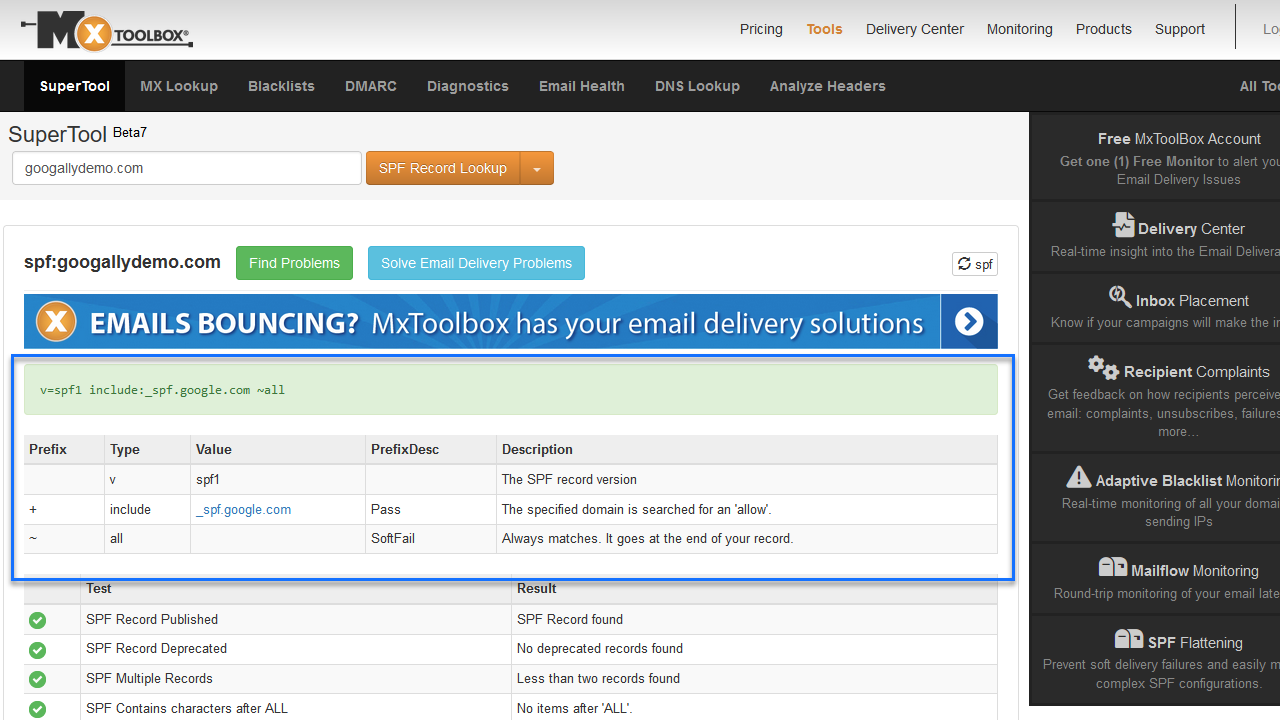Open Pricing in the top menu
The width and height of the screenshot is (1280, 720).
pyautogui.click(x=761, y=29)
